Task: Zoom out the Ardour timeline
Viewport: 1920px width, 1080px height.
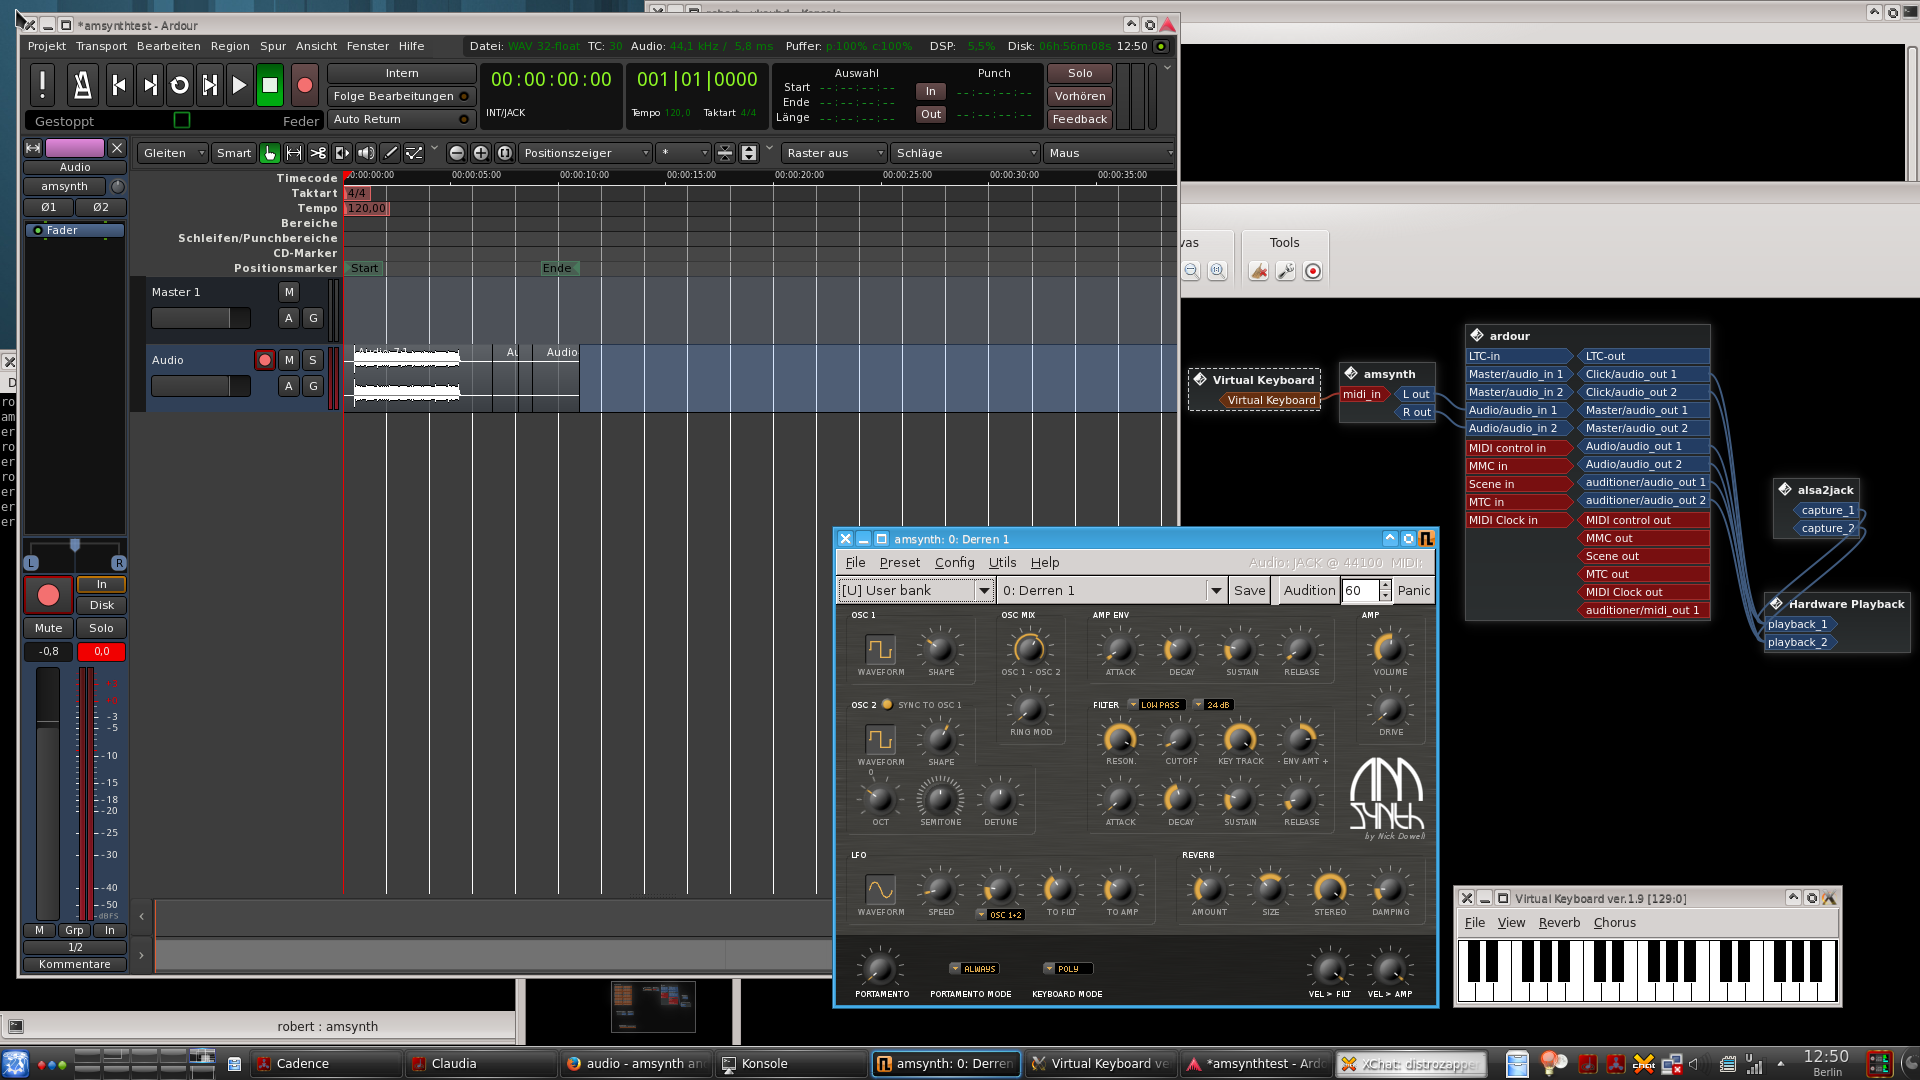Action: pos(457,153)
